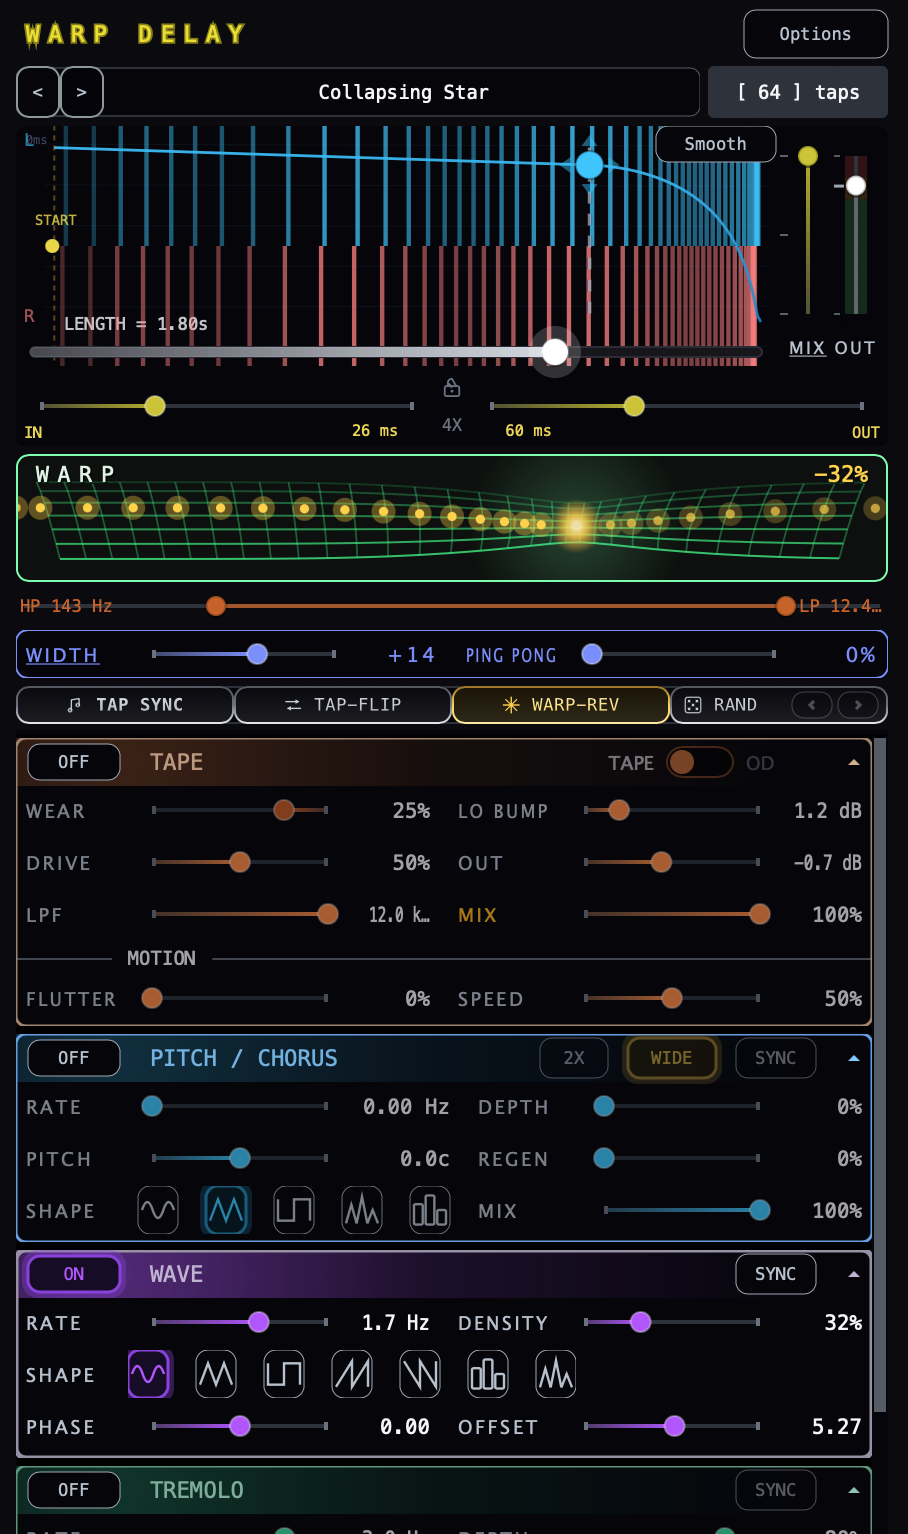
Task: Click the blue curve control point
Action: pos(590,165)
